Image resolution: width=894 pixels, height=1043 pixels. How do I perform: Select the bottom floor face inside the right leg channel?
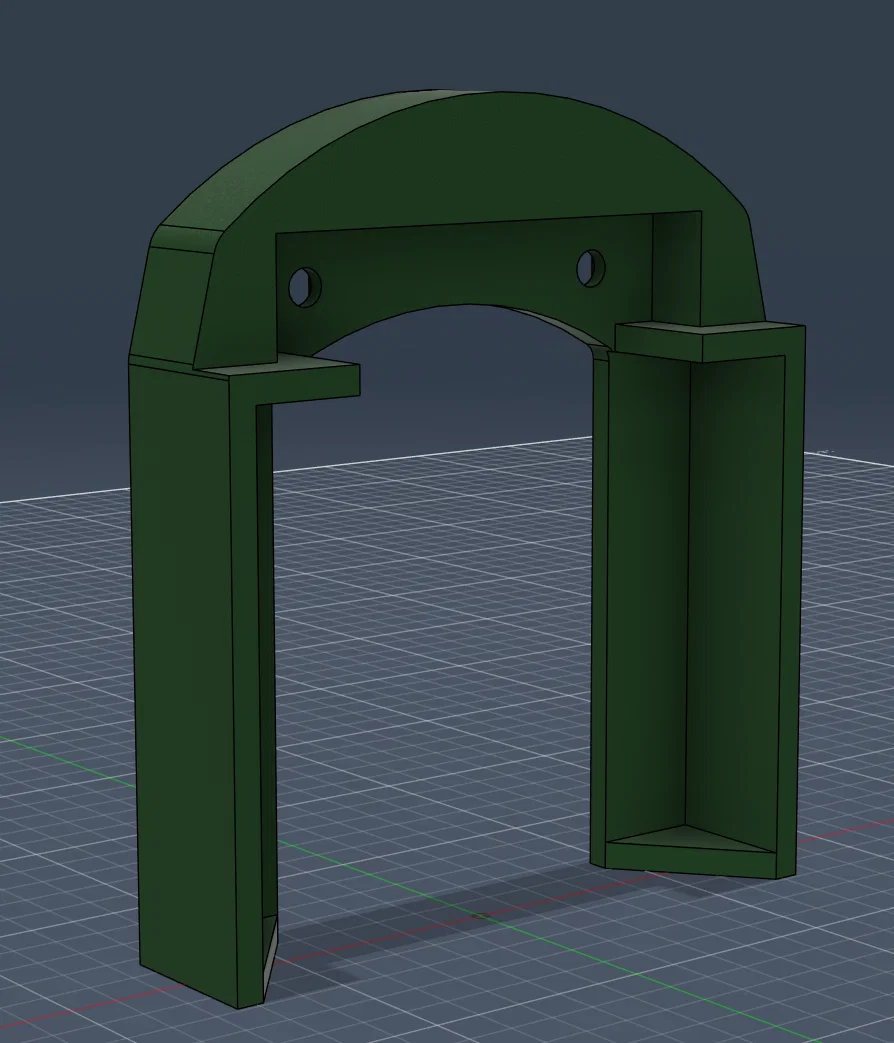[x=688, y=838]
